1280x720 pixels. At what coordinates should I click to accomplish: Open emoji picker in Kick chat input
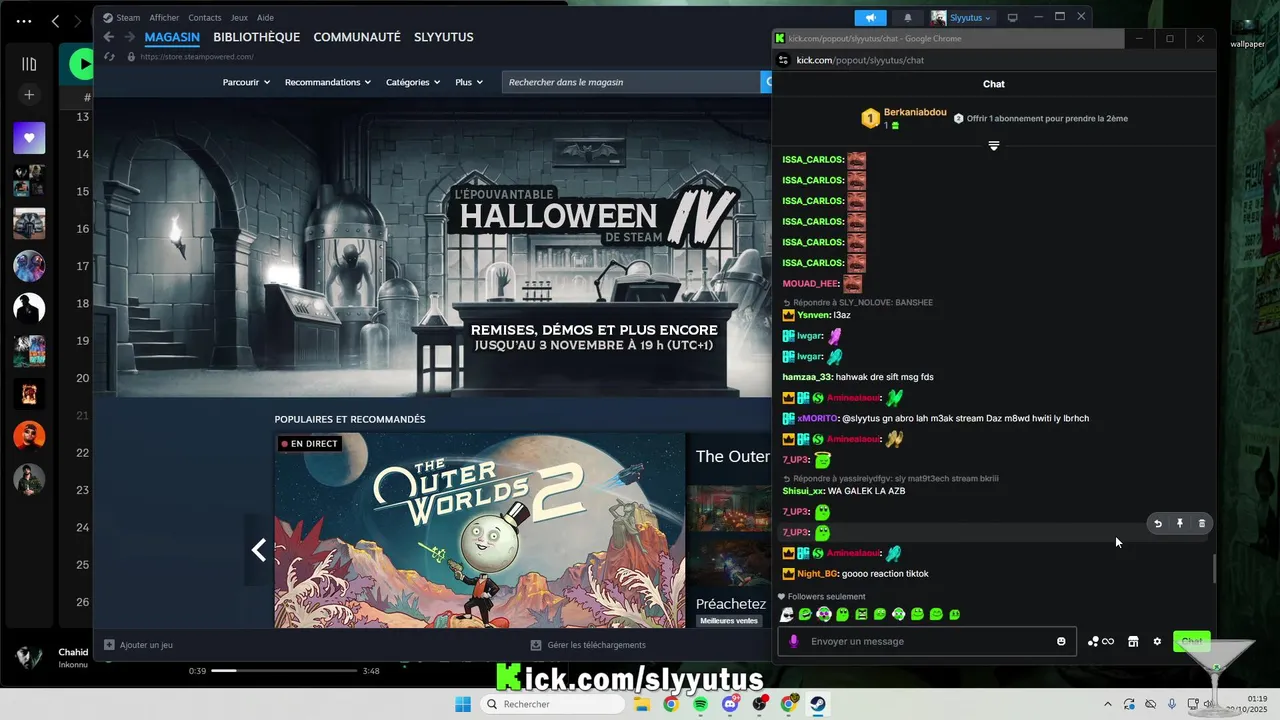click(x=1061, y=641)
